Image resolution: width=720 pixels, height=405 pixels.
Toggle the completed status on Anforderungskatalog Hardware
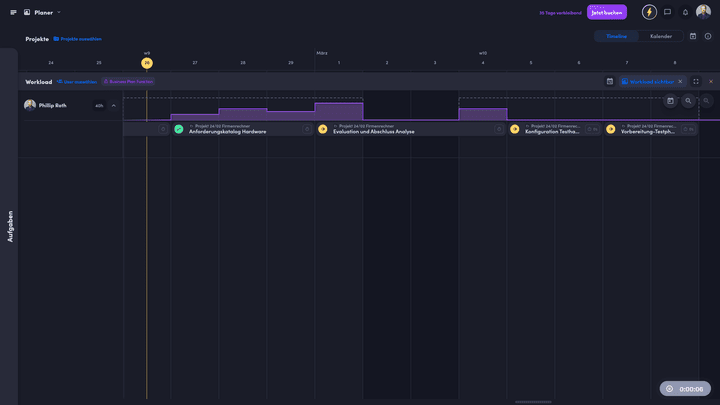(179, 129)
